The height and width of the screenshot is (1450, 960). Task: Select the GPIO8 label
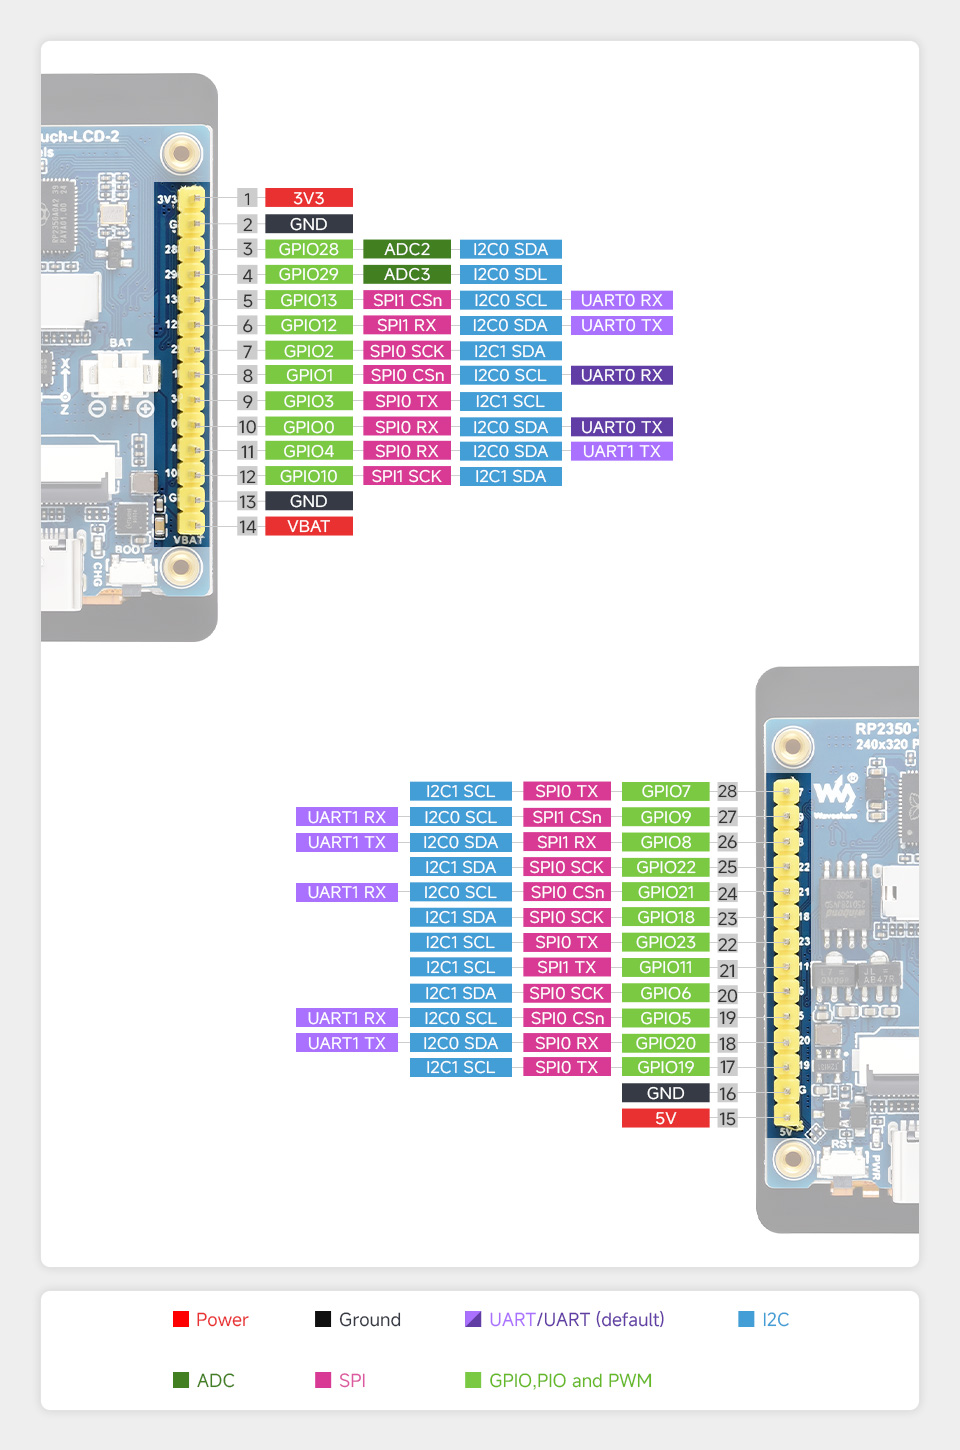pos(666,842)
